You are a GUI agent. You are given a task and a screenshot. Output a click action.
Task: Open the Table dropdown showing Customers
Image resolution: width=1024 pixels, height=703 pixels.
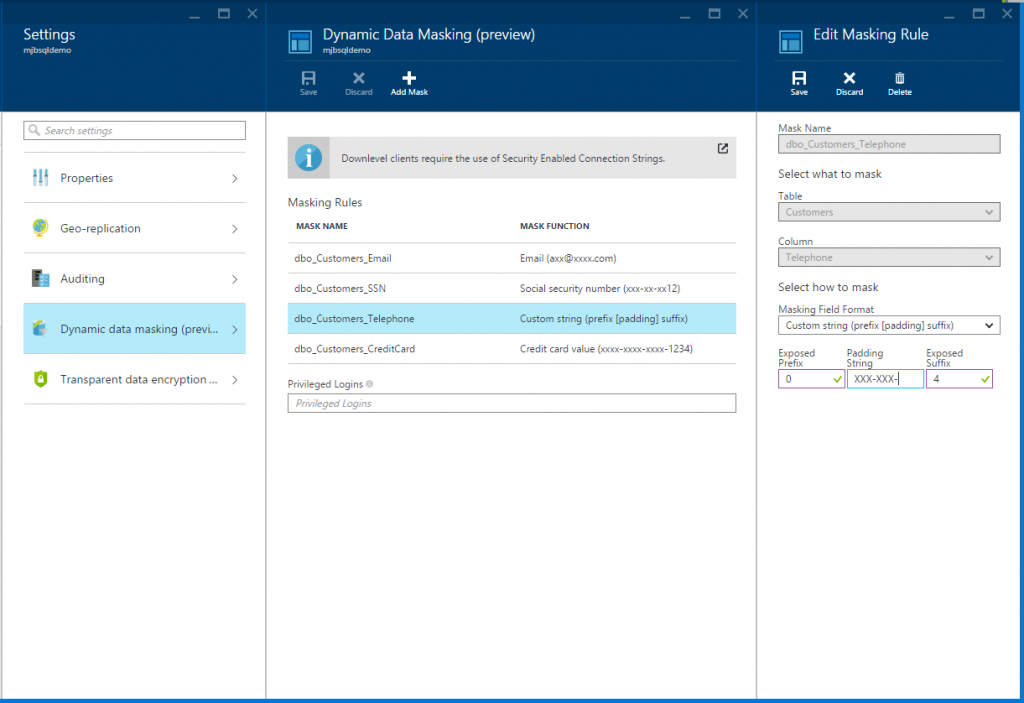pyautogui.click(x=888, y=211)
